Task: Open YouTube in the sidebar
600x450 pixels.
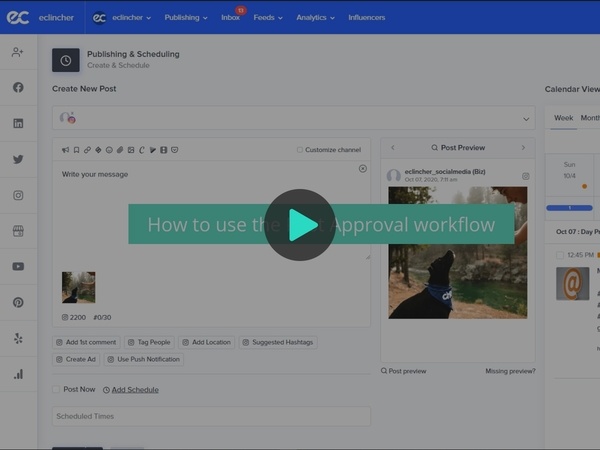Action: (x=18, y=266)
